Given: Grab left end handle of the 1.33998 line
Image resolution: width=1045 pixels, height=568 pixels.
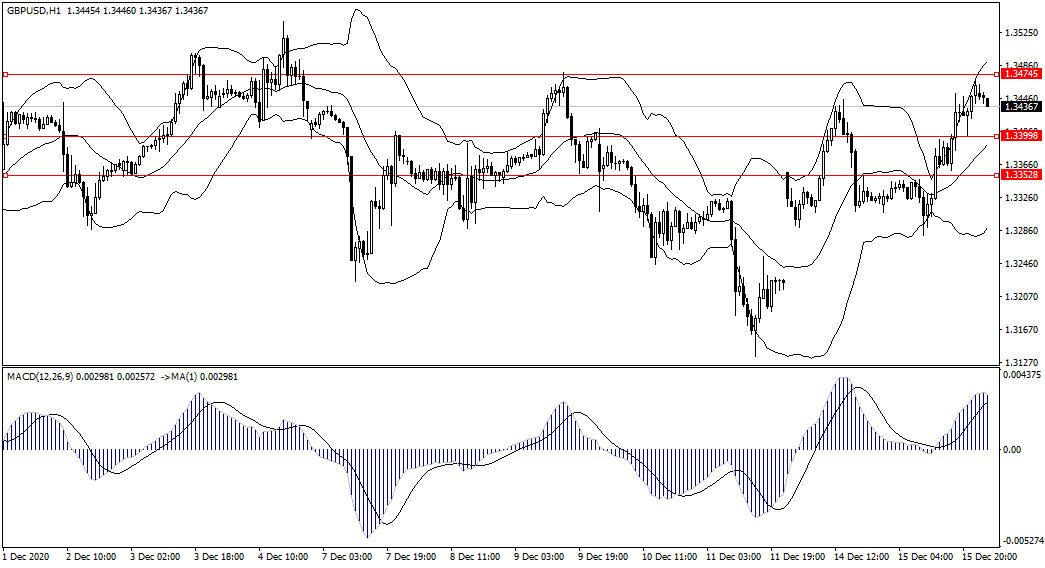Looking at the screenshot, I should (x=6, y=136).
